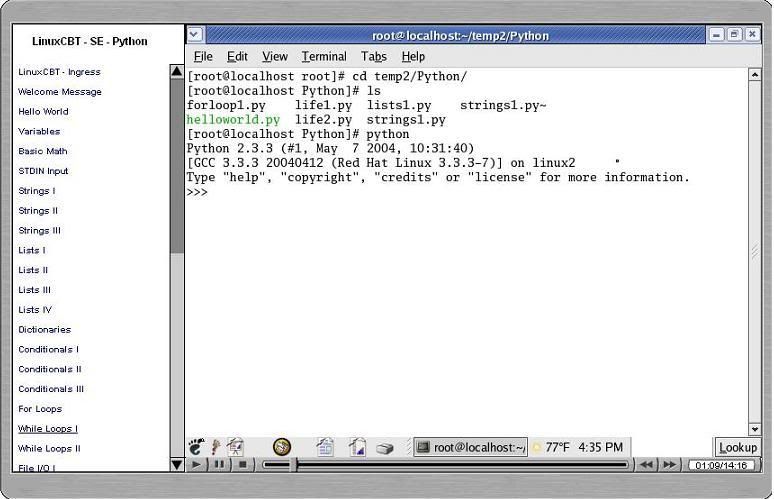Open the Variables lesson

tap(39, 131)
